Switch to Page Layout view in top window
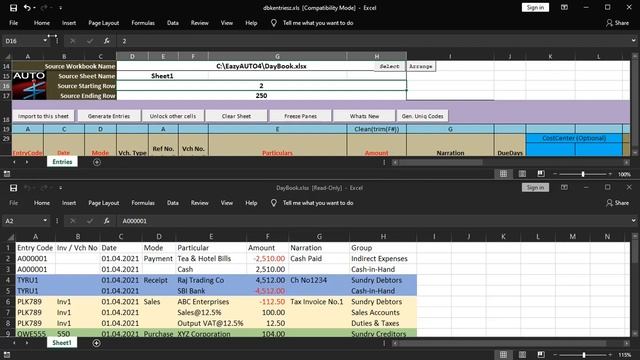This screenshot has width=640, height=360. pos(522,174)
